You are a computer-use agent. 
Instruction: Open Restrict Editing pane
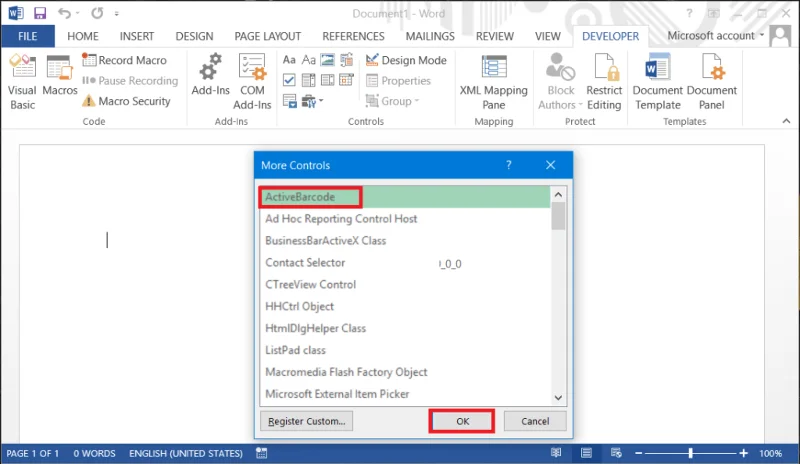pyautogui.click(x=604, y=82)
